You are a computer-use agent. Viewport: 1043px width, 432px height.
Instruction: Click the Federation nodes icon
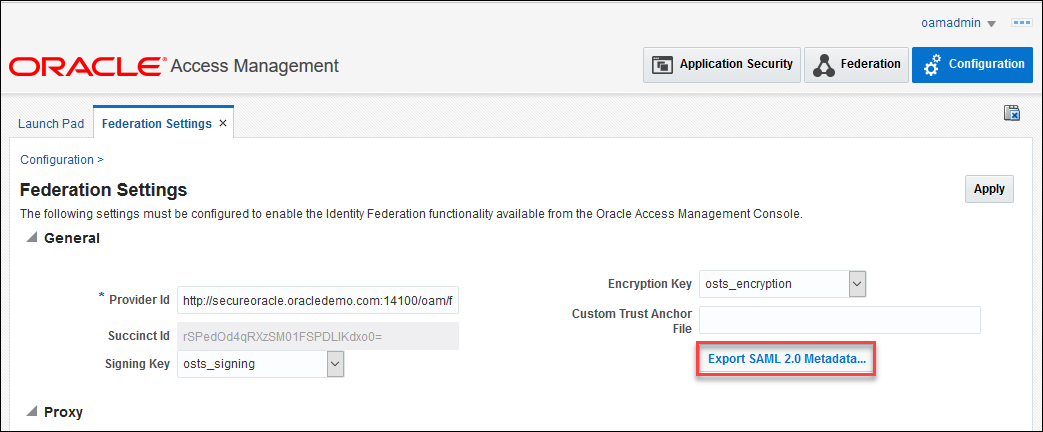click(x=824, y=65)
